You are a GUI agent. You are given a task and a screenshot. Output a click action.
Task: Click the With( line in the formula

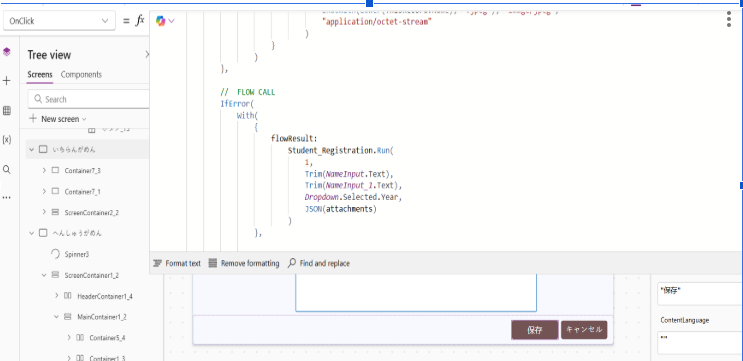[x=247, y=116]
